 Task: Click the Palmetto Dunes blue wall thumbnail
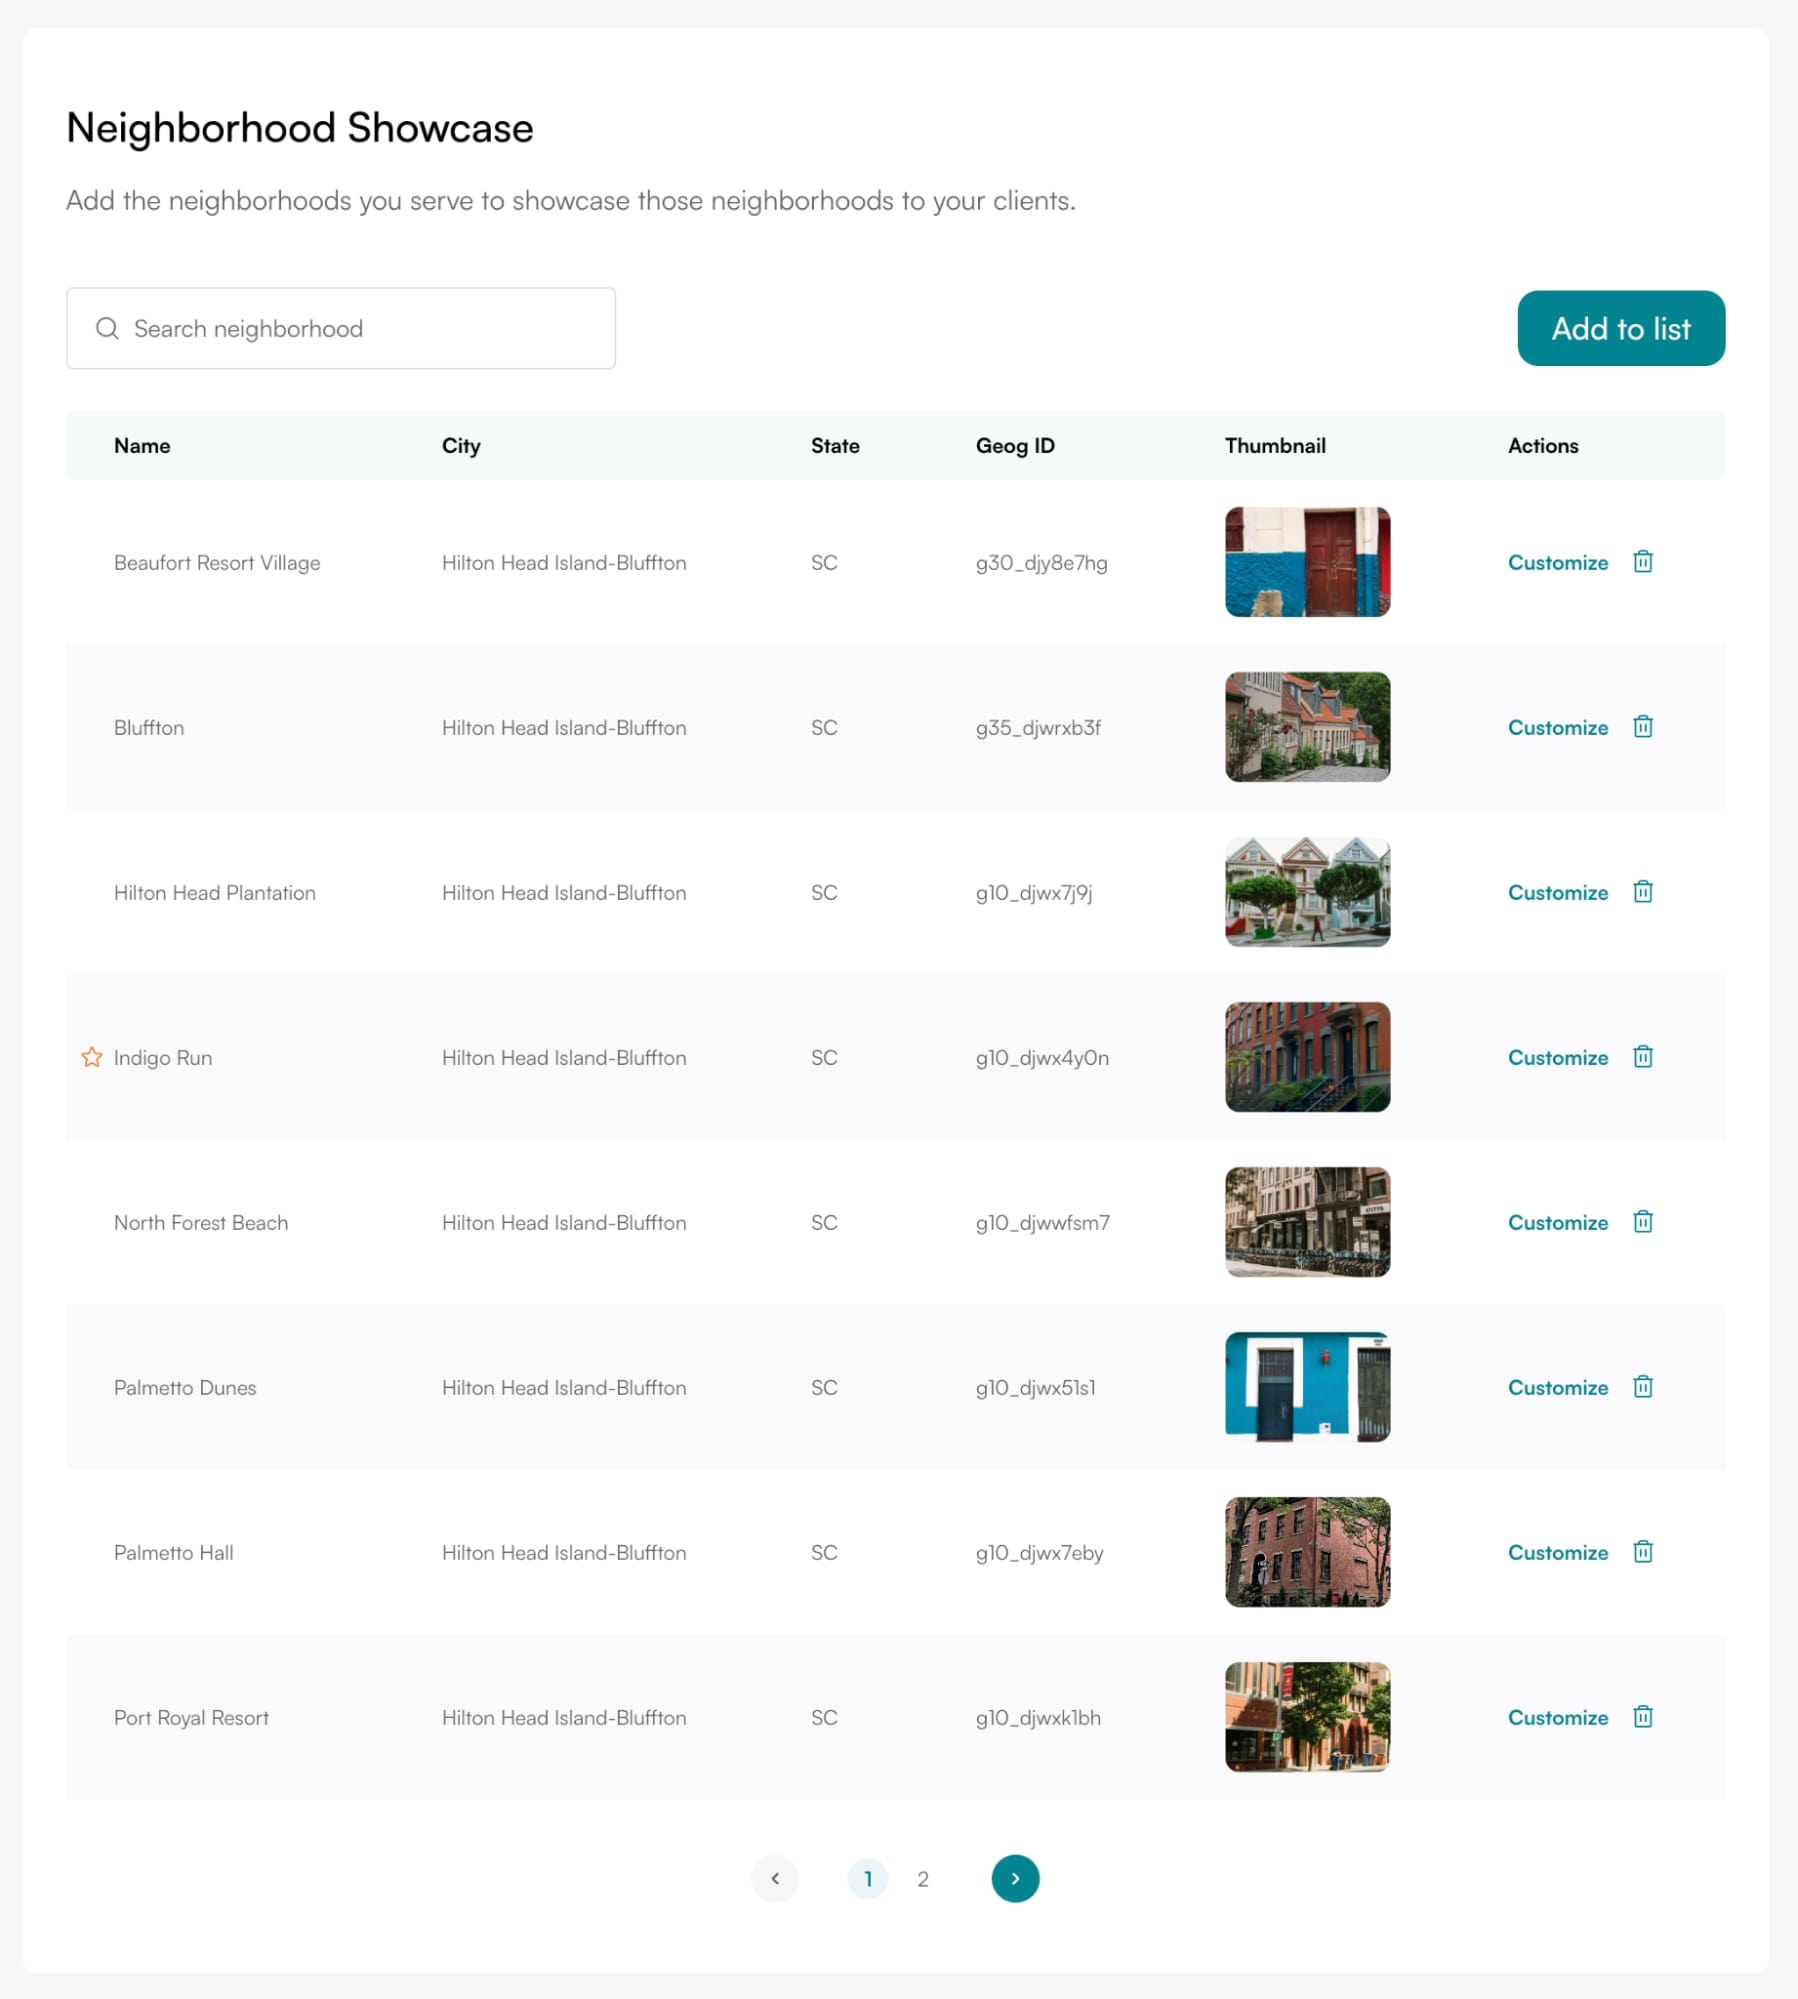(x=1307, y=1387)
